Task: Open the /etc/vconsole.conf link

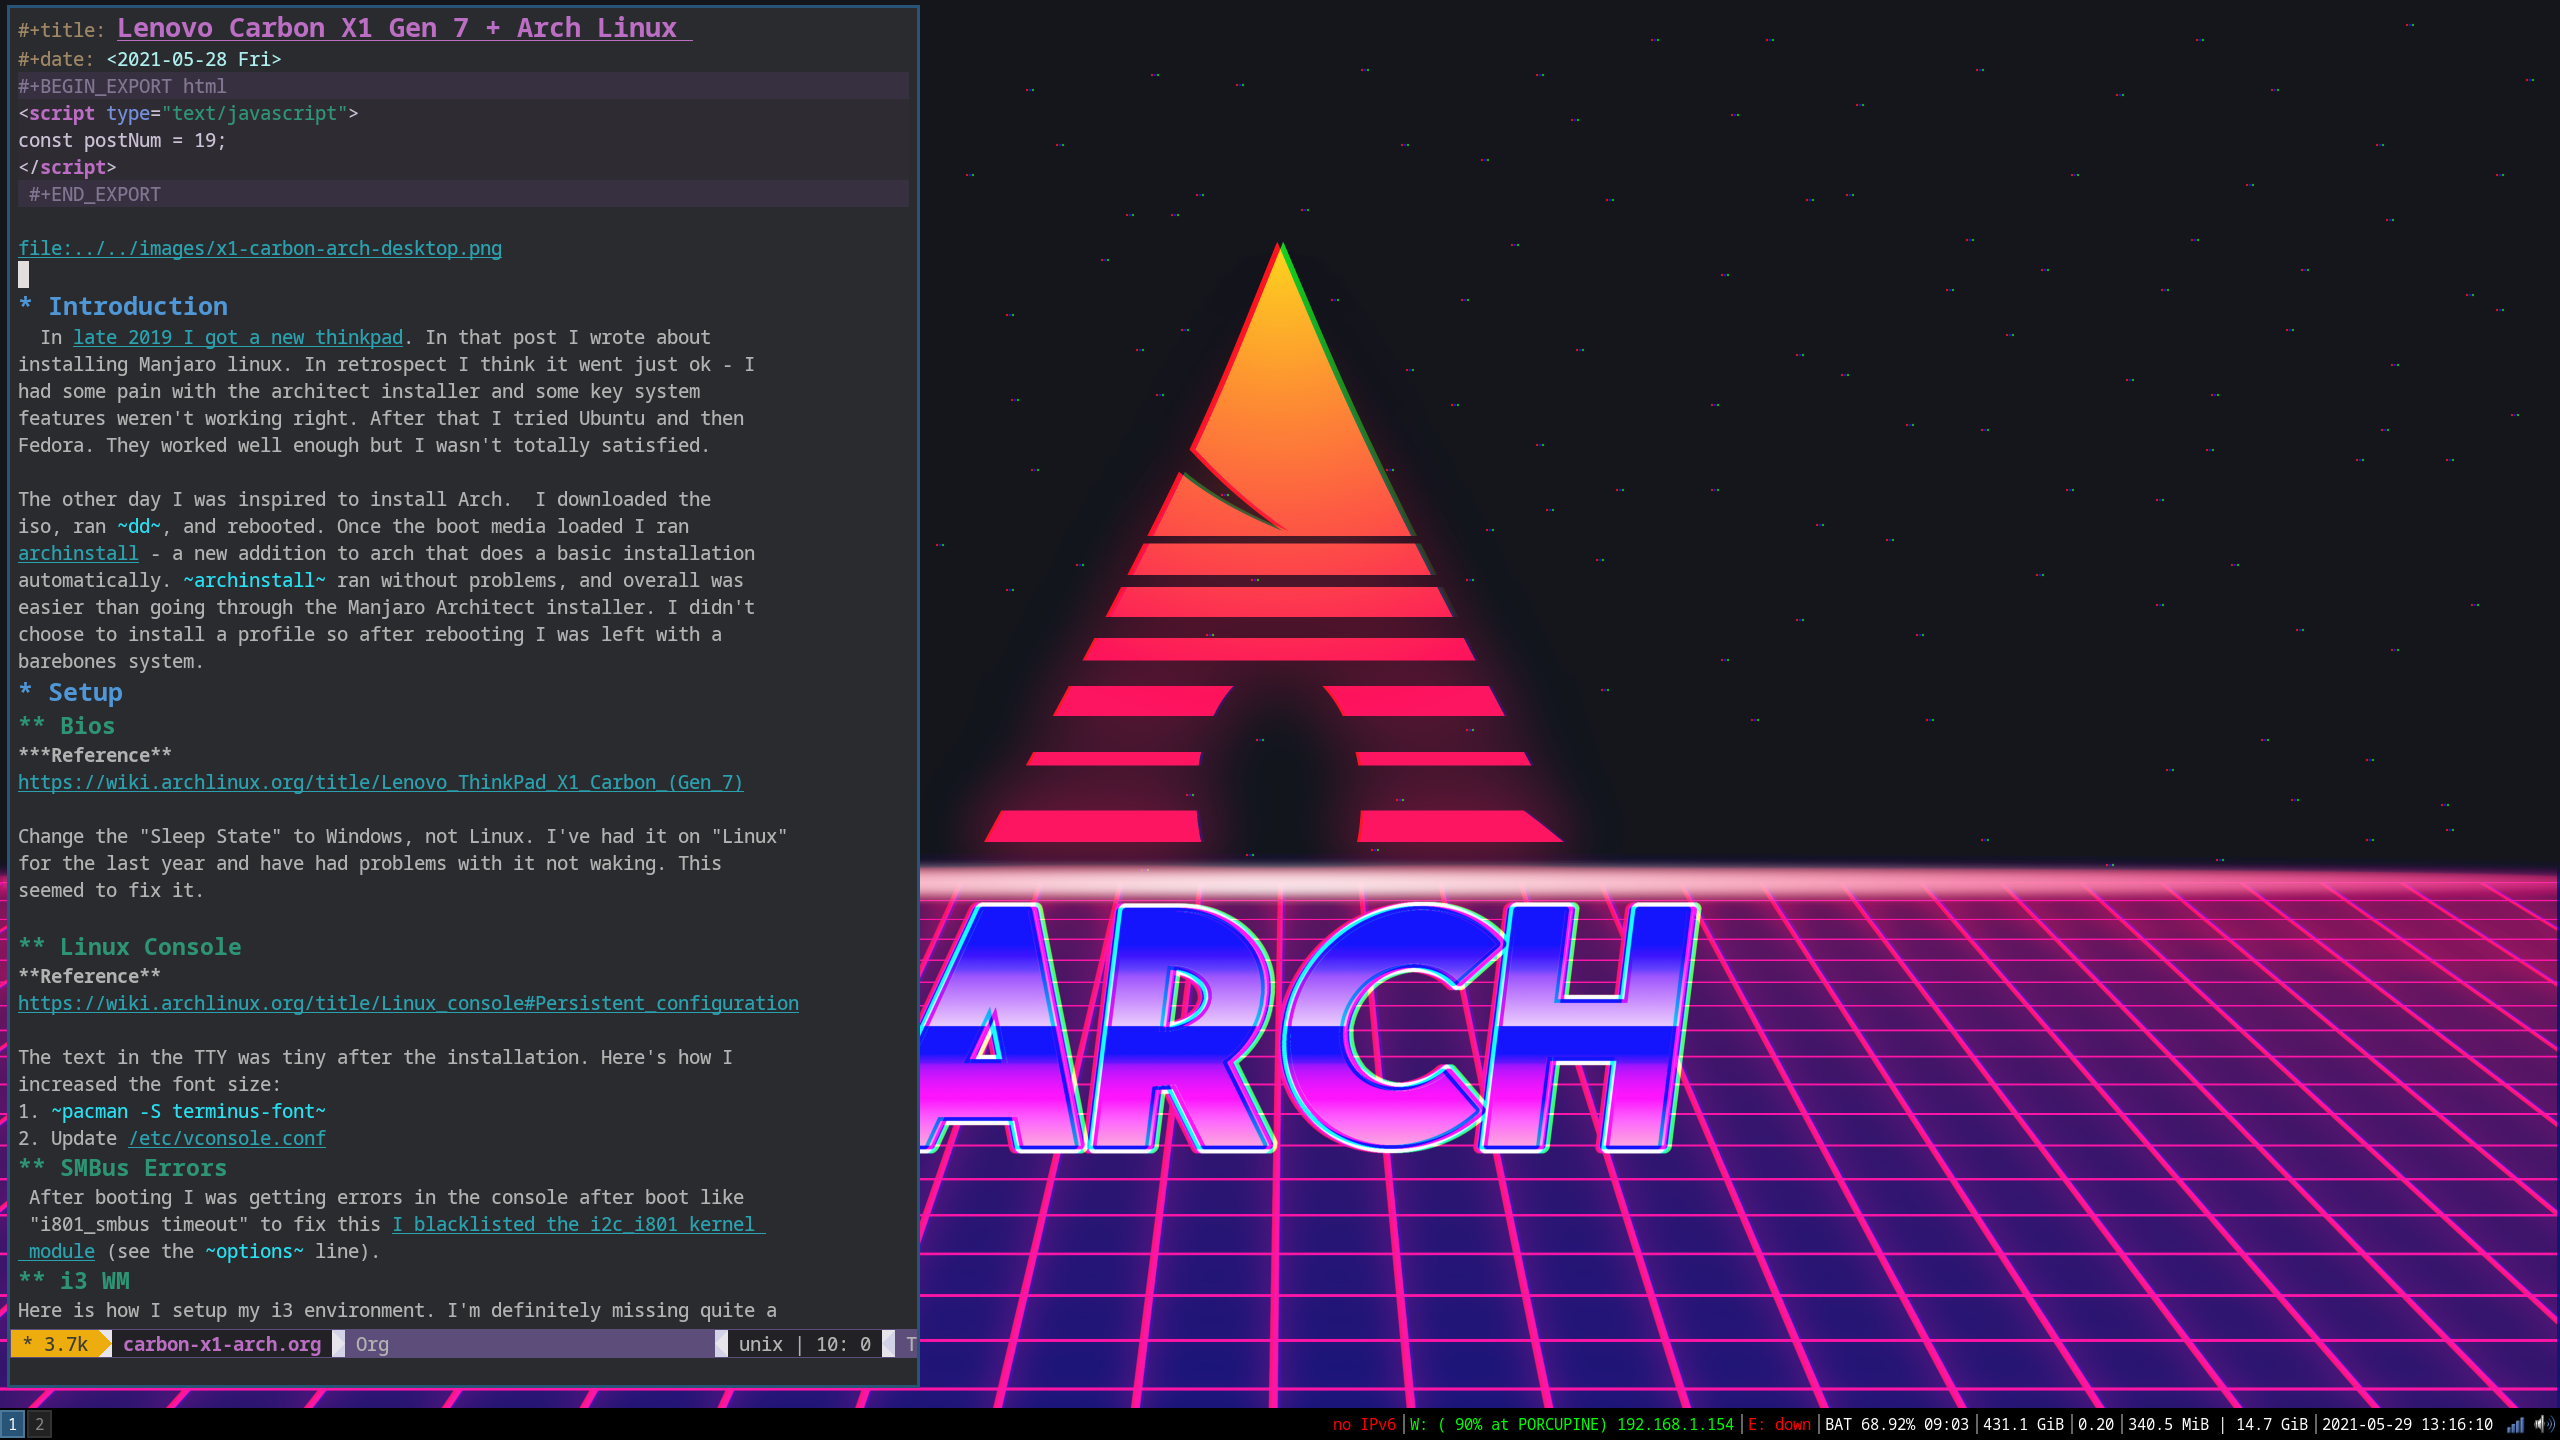Action: (227, 1138)
